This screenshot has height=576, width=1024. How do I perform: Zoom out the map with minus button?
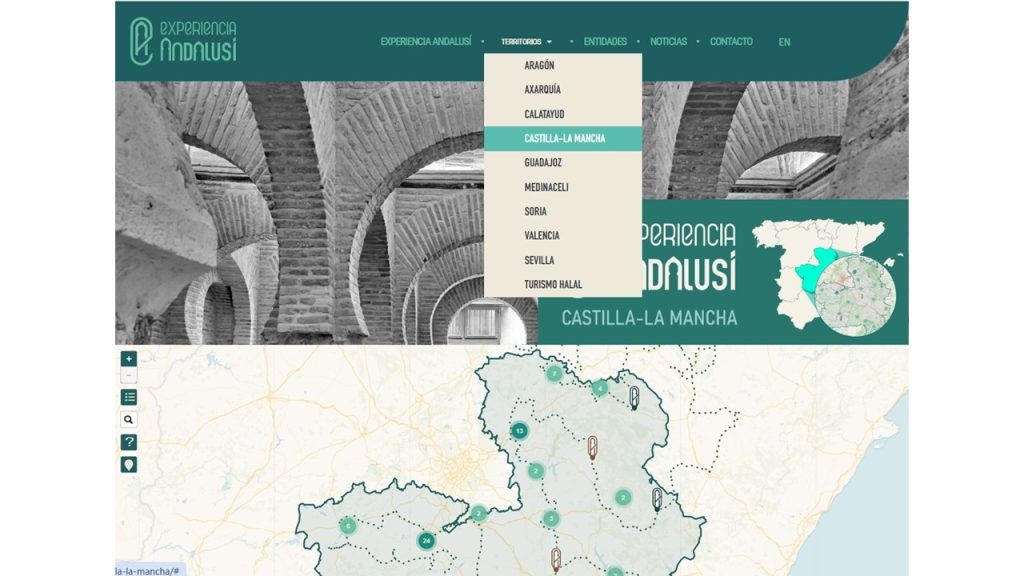click(129, 376)
